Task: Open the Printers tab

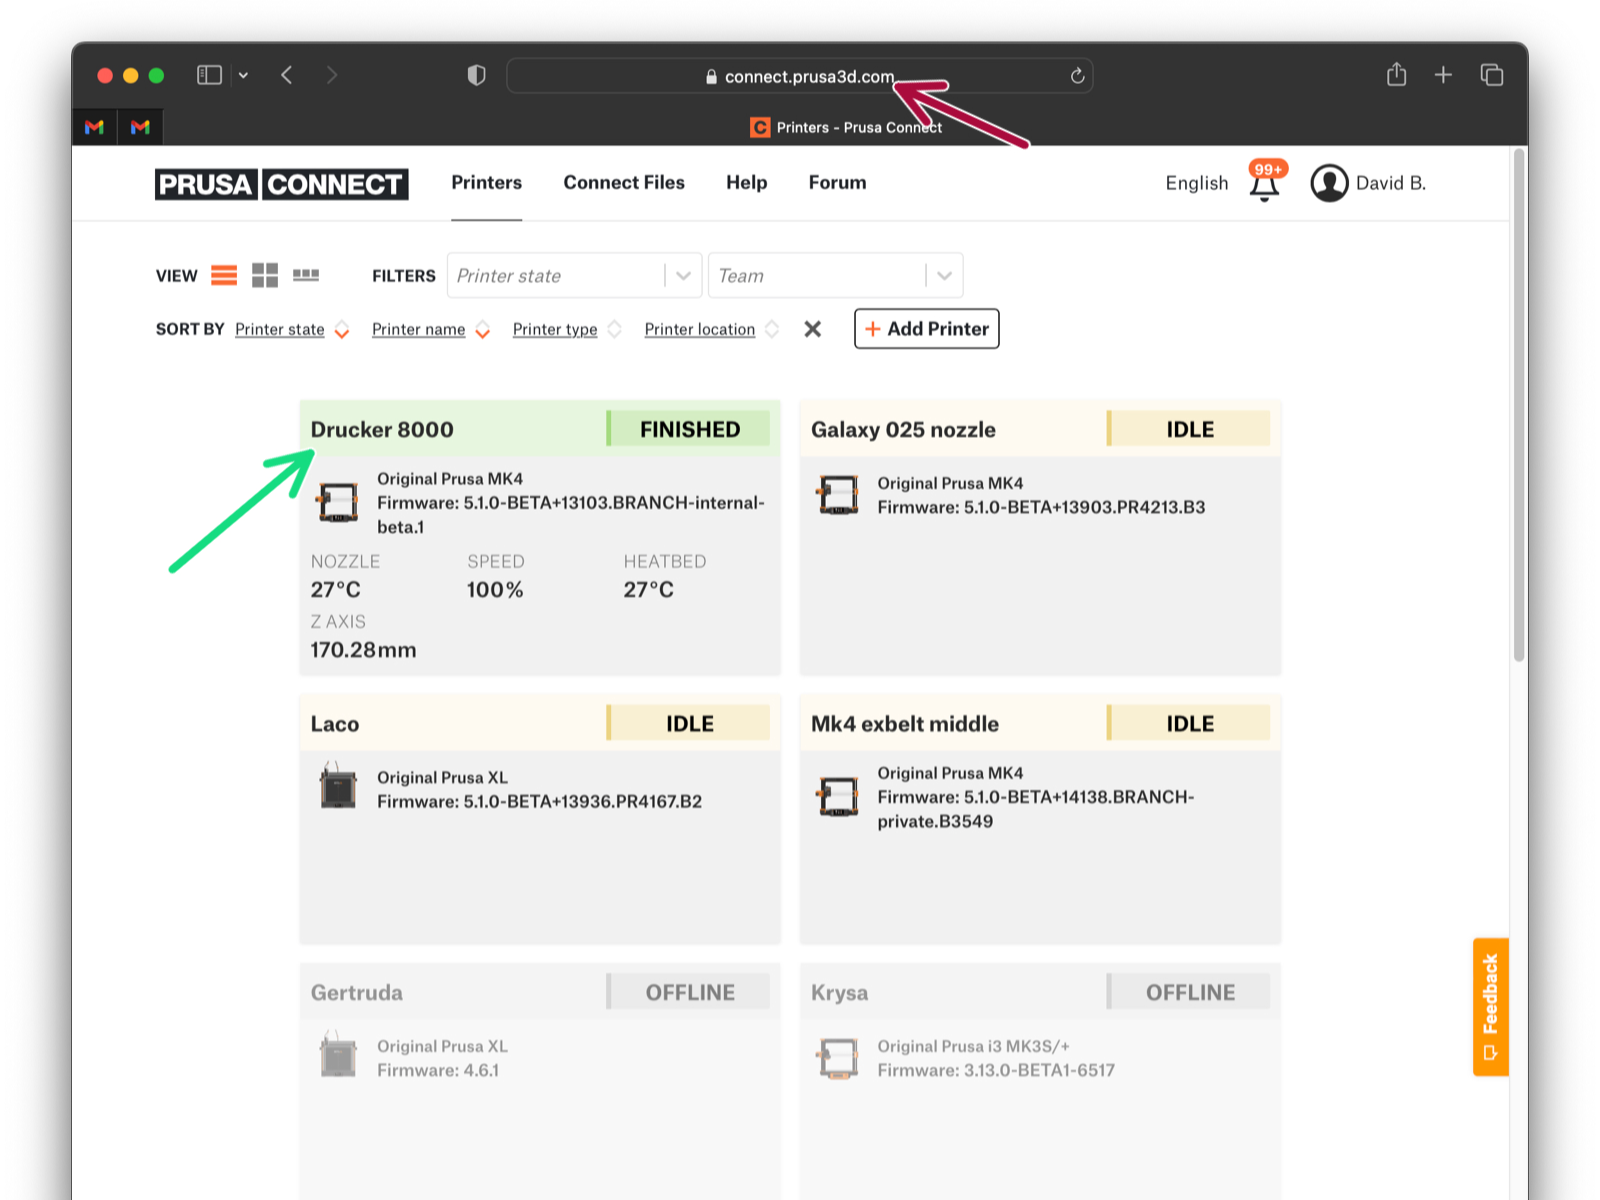Action: coord(486,182)
